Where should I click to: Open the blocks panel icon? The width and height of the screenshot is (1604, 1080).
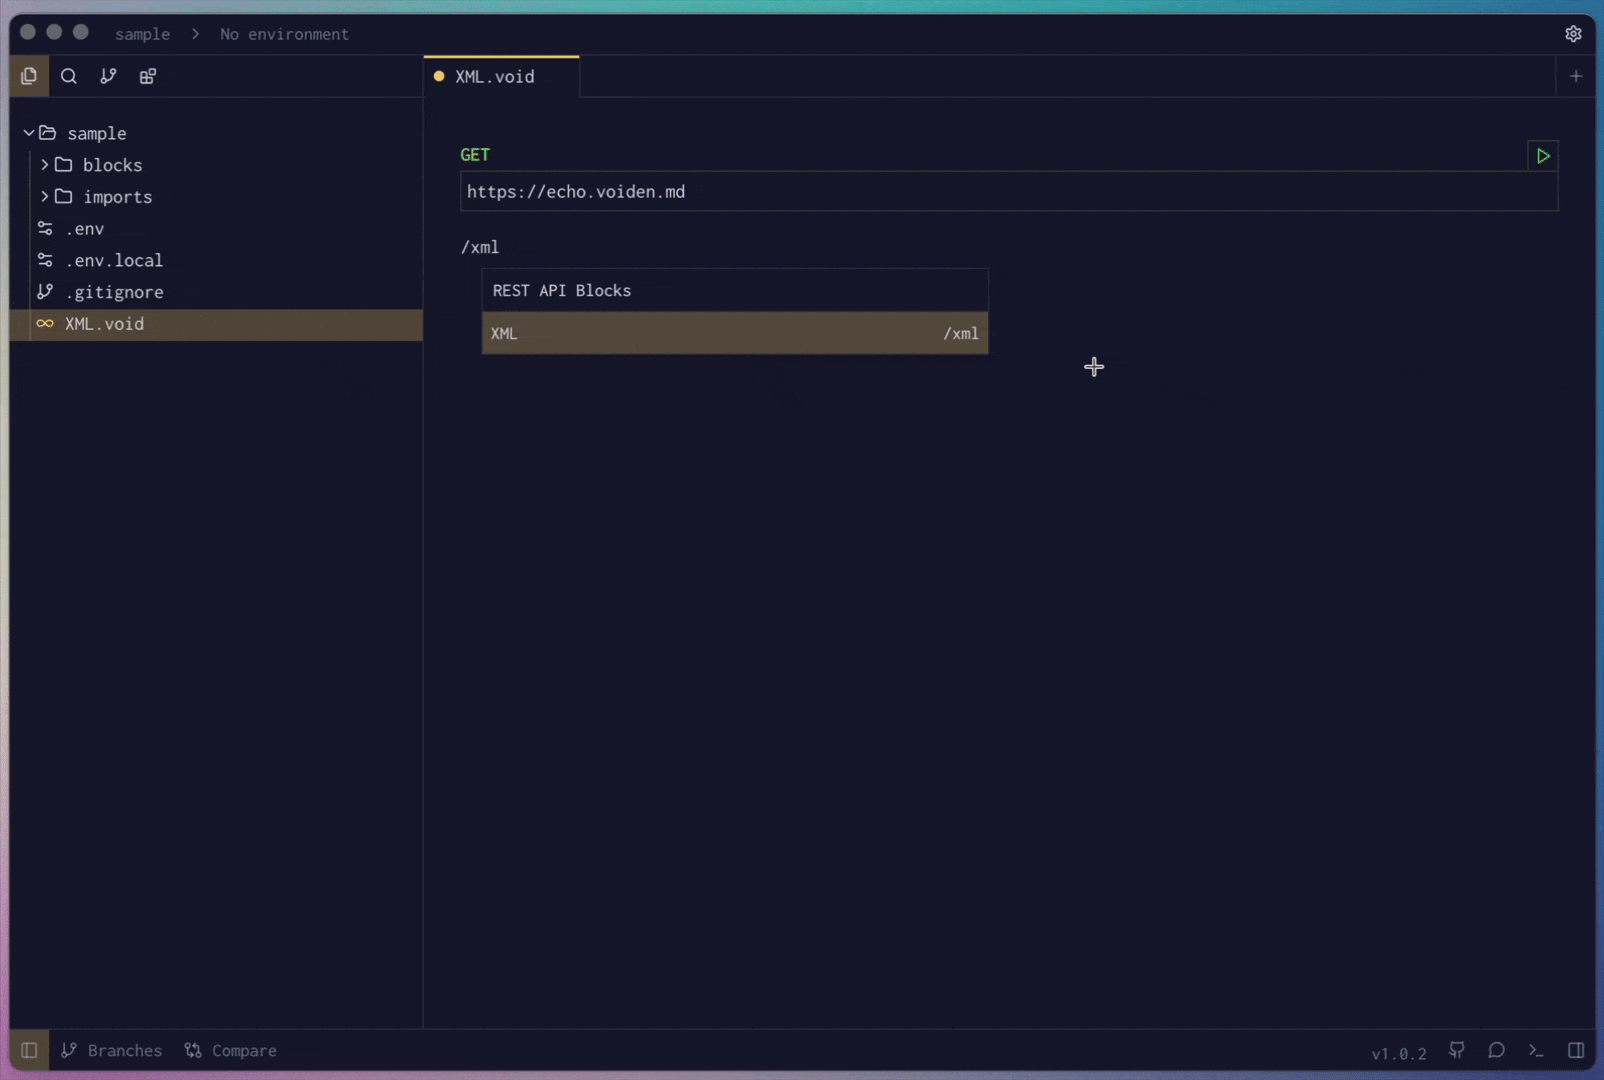[x=147, y=75]
